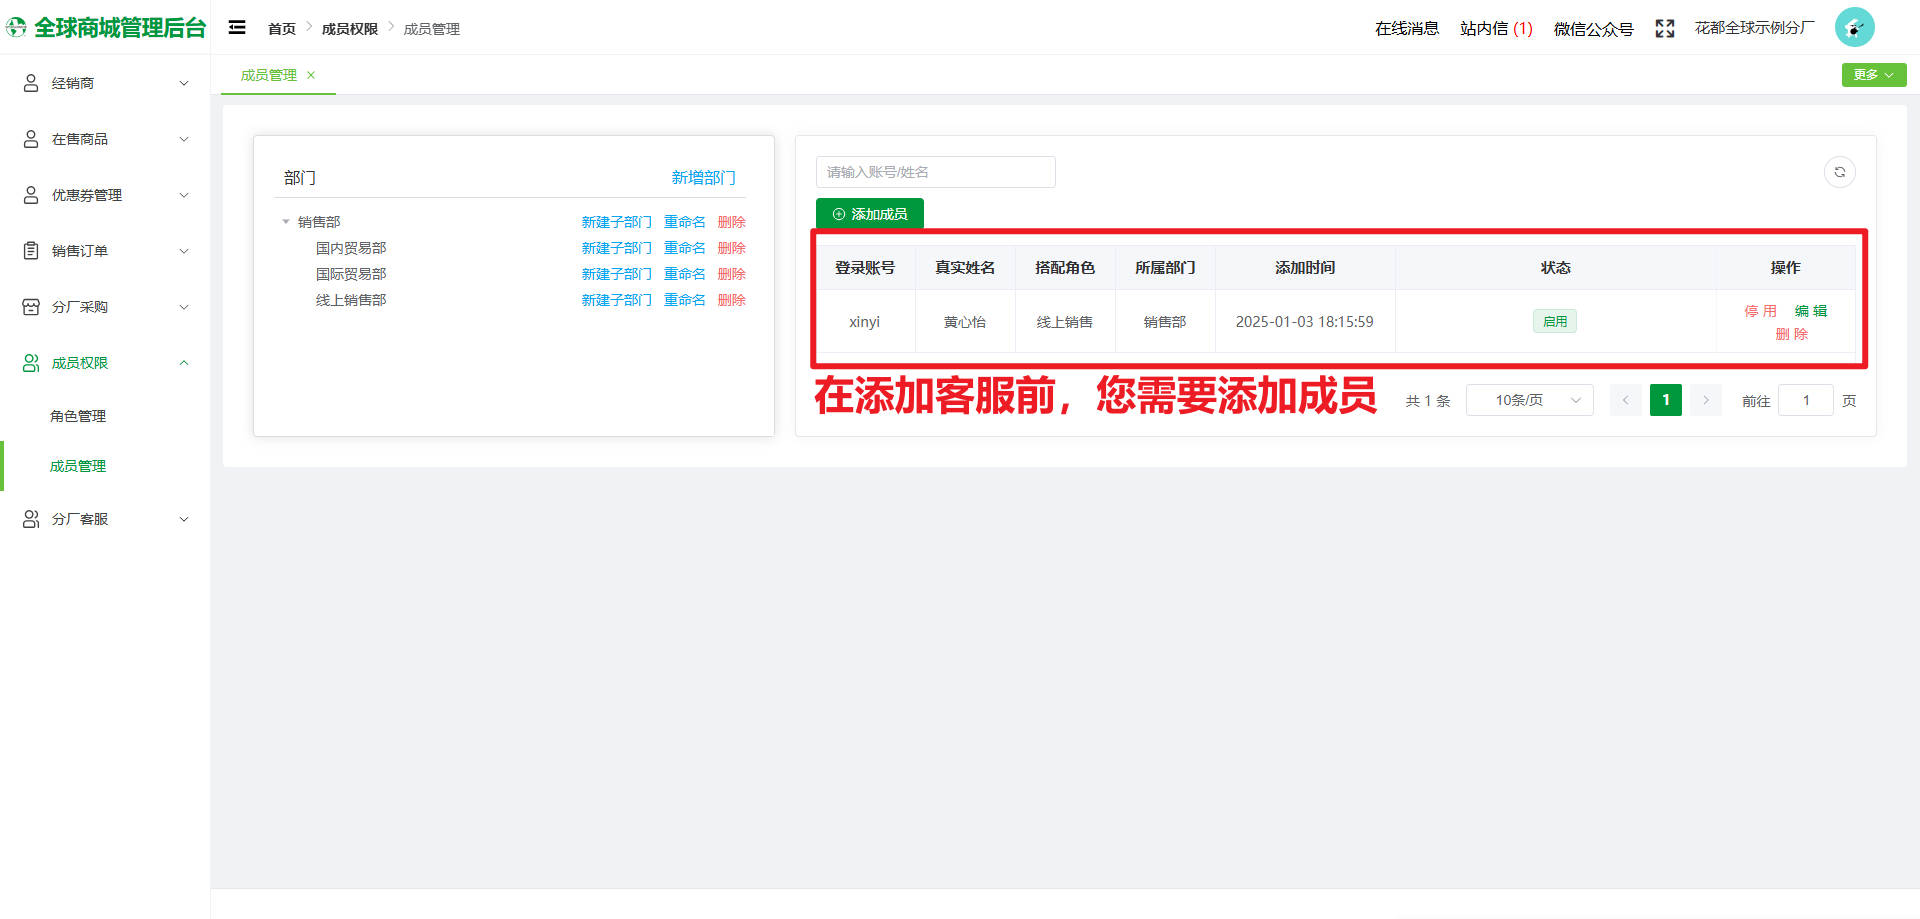The width and height of the screenshot is (1920, 919).
Task: Open the 10条/页 page size dropdown
Action: pos(1529,400)
